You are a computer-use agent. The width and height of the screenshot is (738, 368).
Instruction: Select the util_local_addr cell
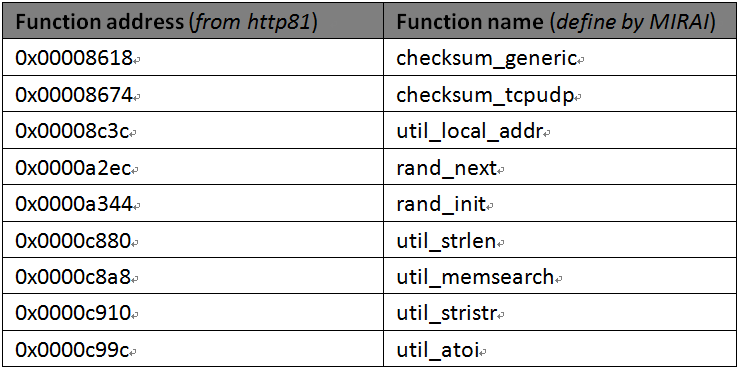[x=560, y=130]
